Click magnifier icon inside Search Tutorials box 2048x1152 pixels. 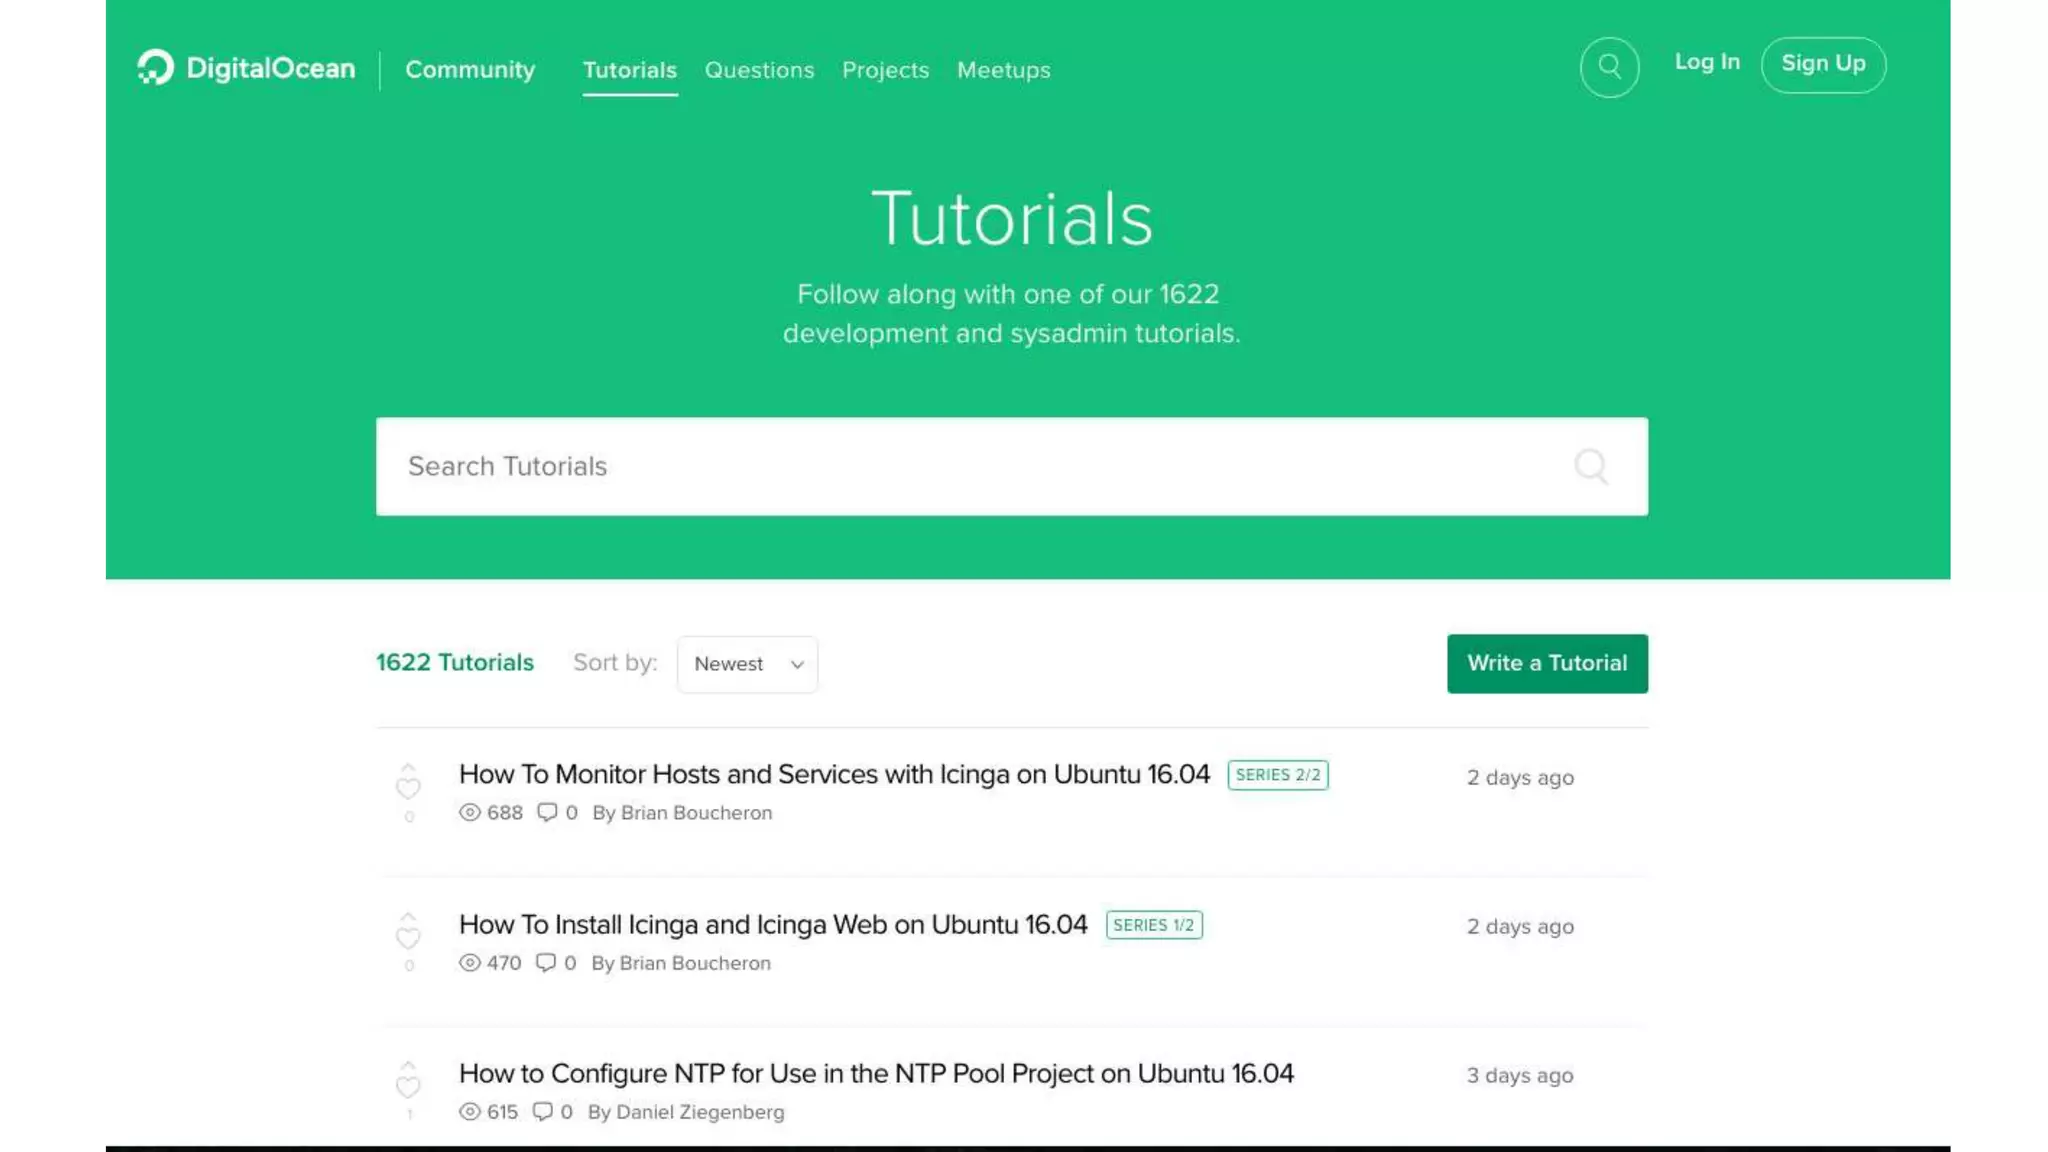(1590, 466)
